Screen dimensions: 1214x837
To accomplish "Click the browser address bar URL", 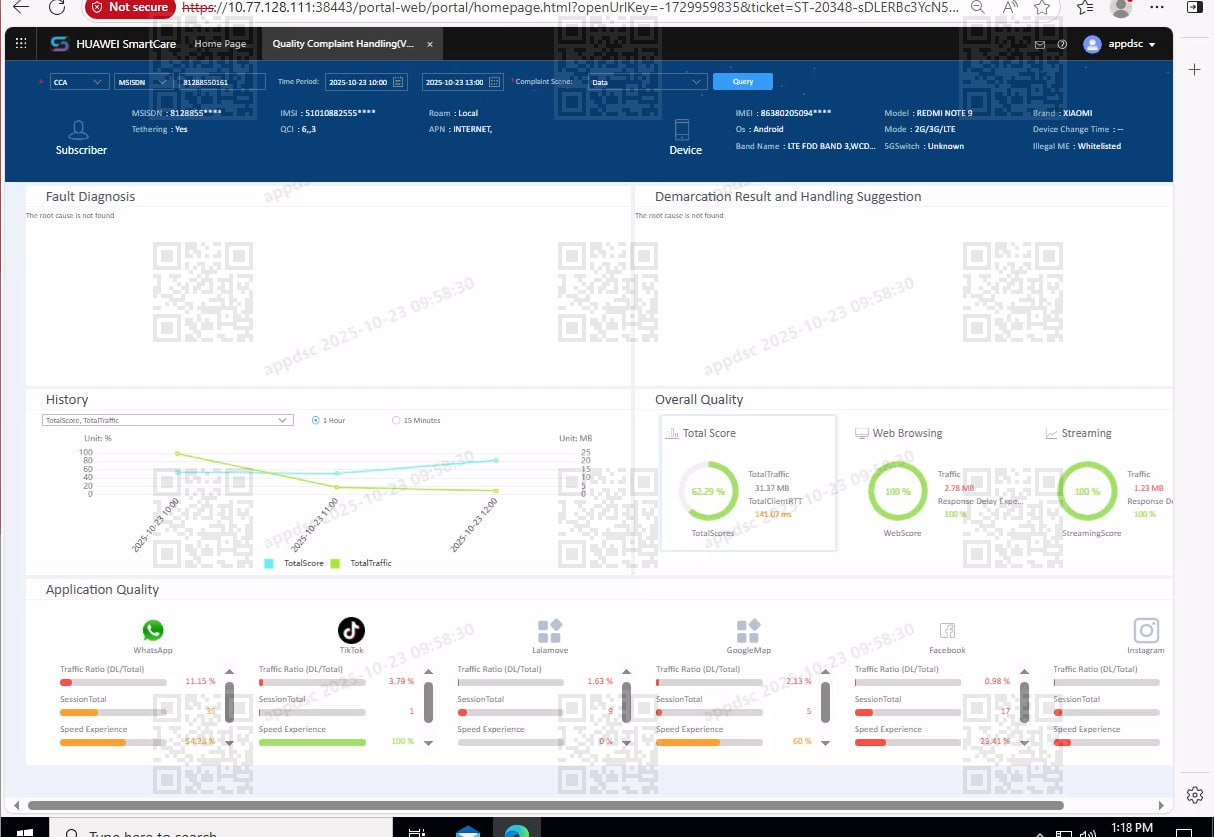I will click(570, 7).
